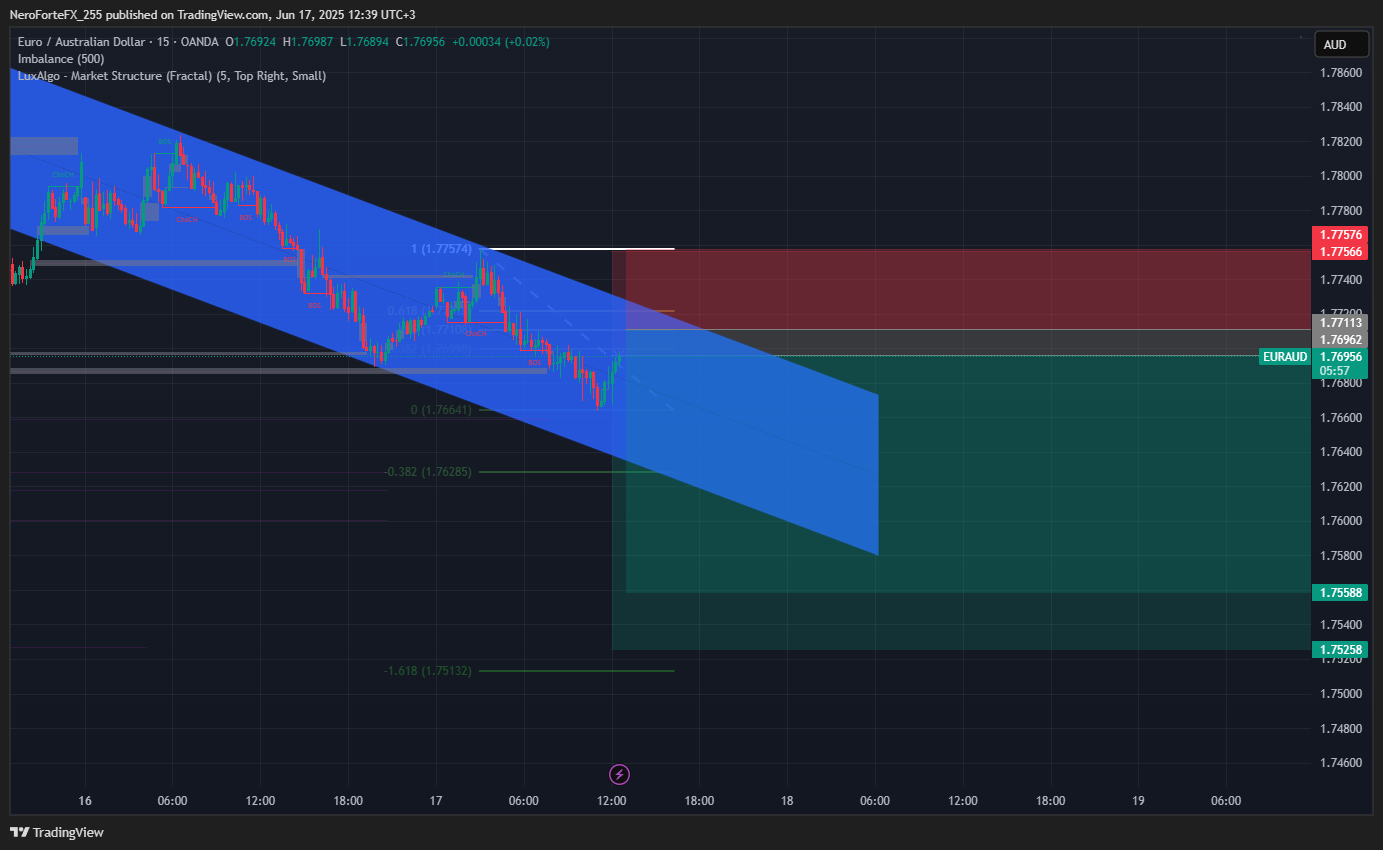Click the low value L1.76894
This screenshot has width=1383, height=850.
pos(365,42)
